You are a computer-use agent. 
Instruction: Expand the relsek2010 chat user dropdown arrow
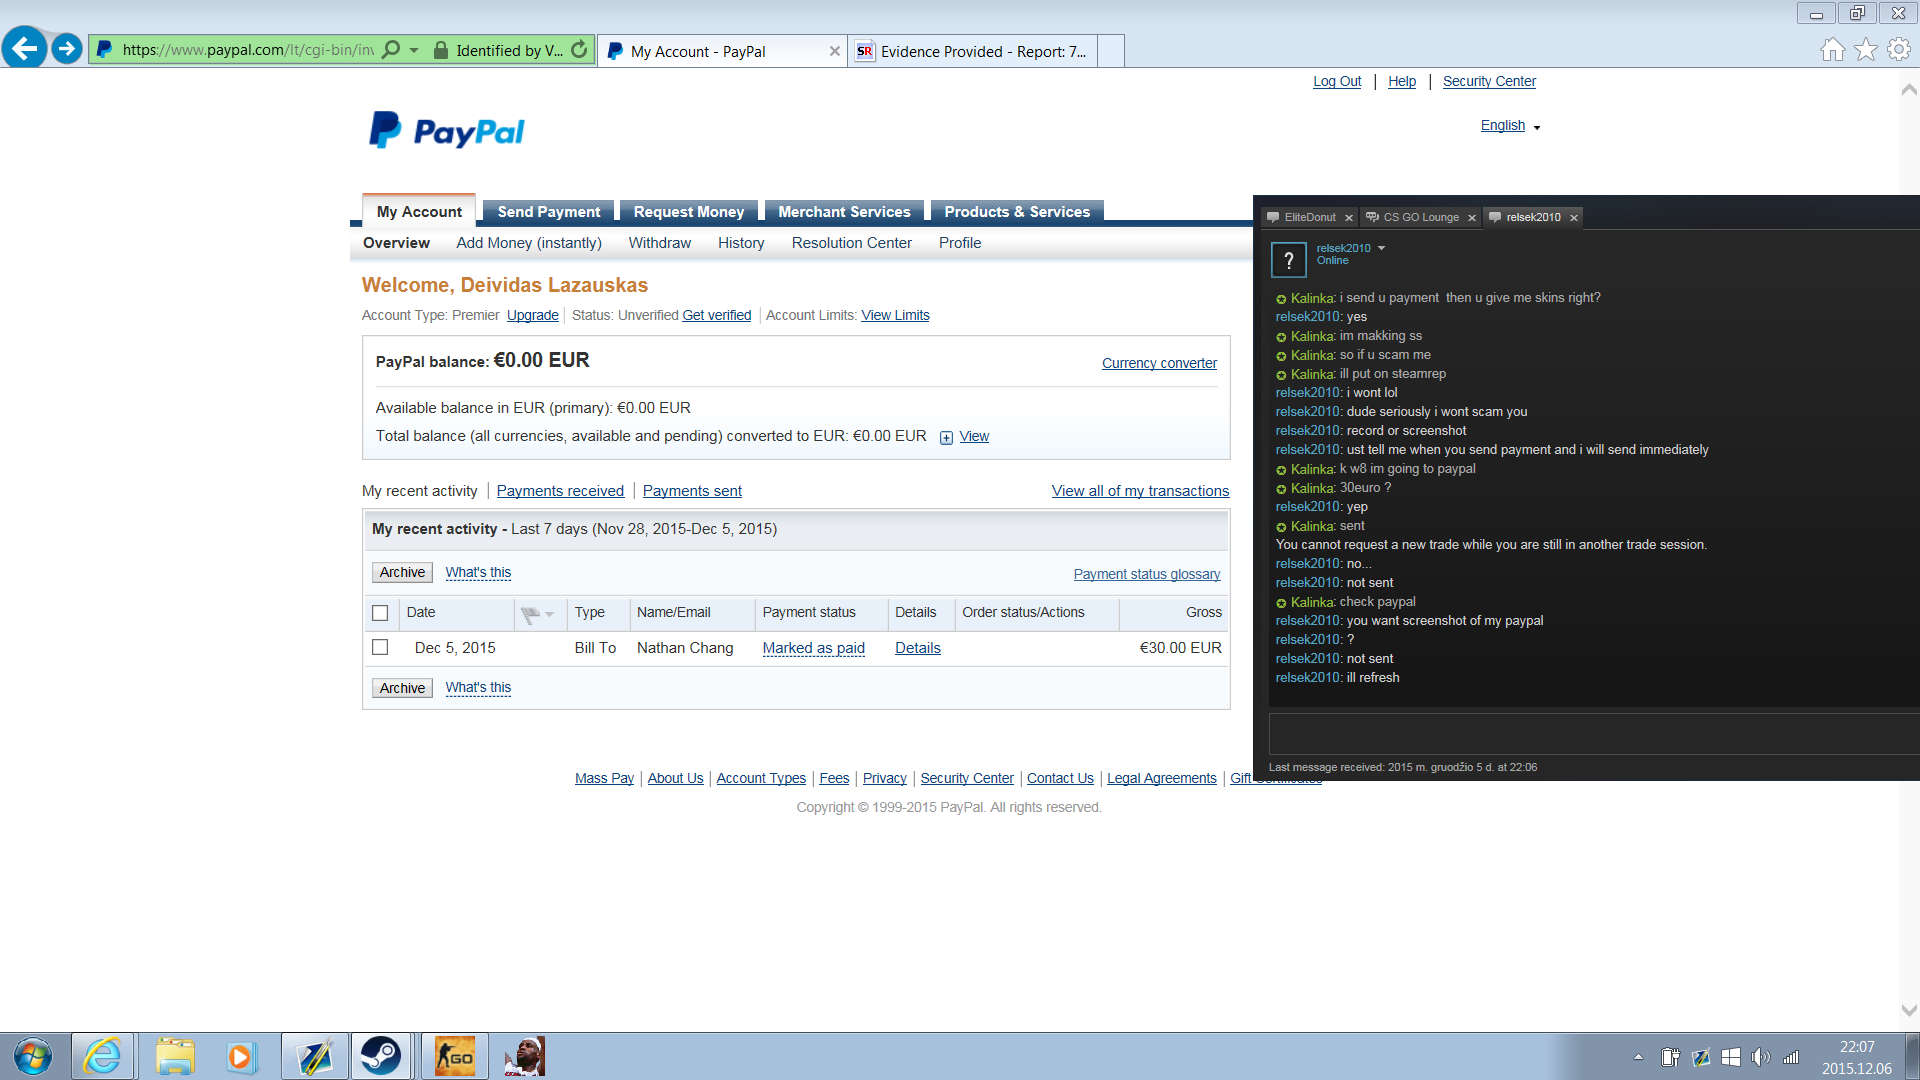tap(1381, 248)
